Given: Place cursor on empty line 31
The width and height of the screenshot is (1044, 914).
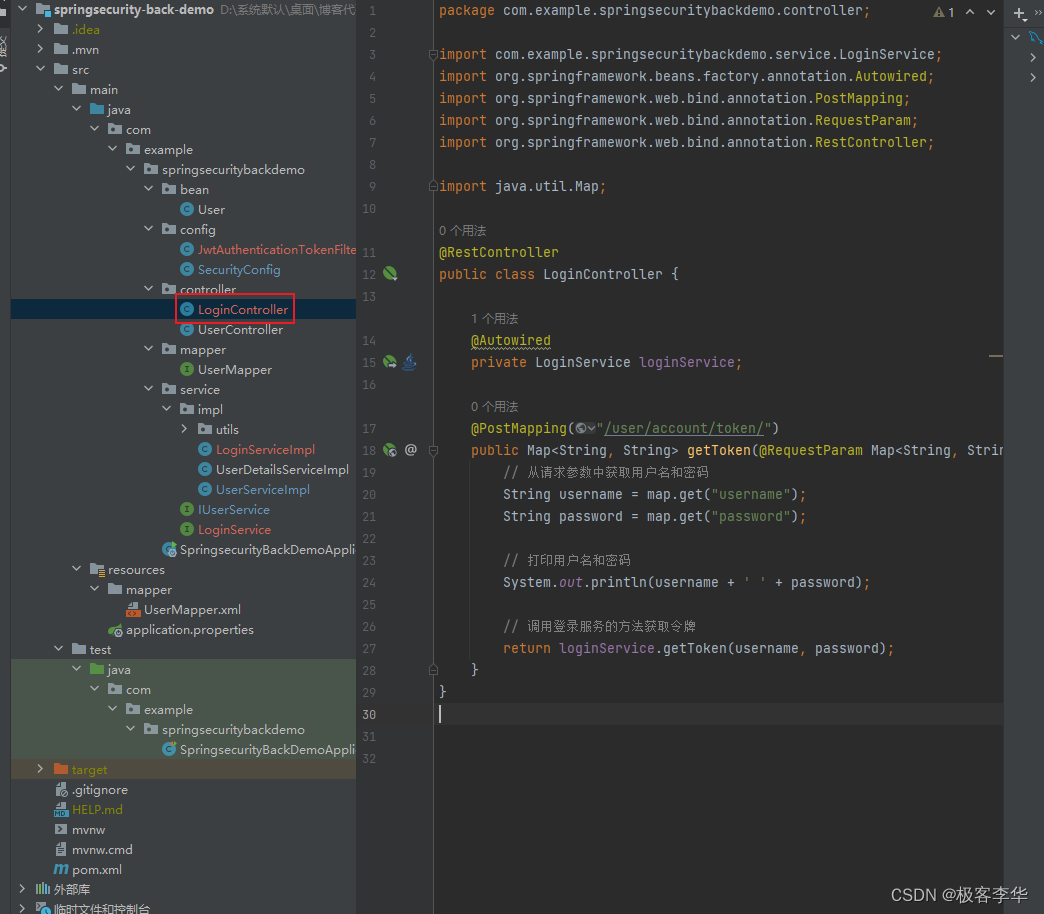Looking at the screenshot, I should pyautogui.click(x=719, y=736).
